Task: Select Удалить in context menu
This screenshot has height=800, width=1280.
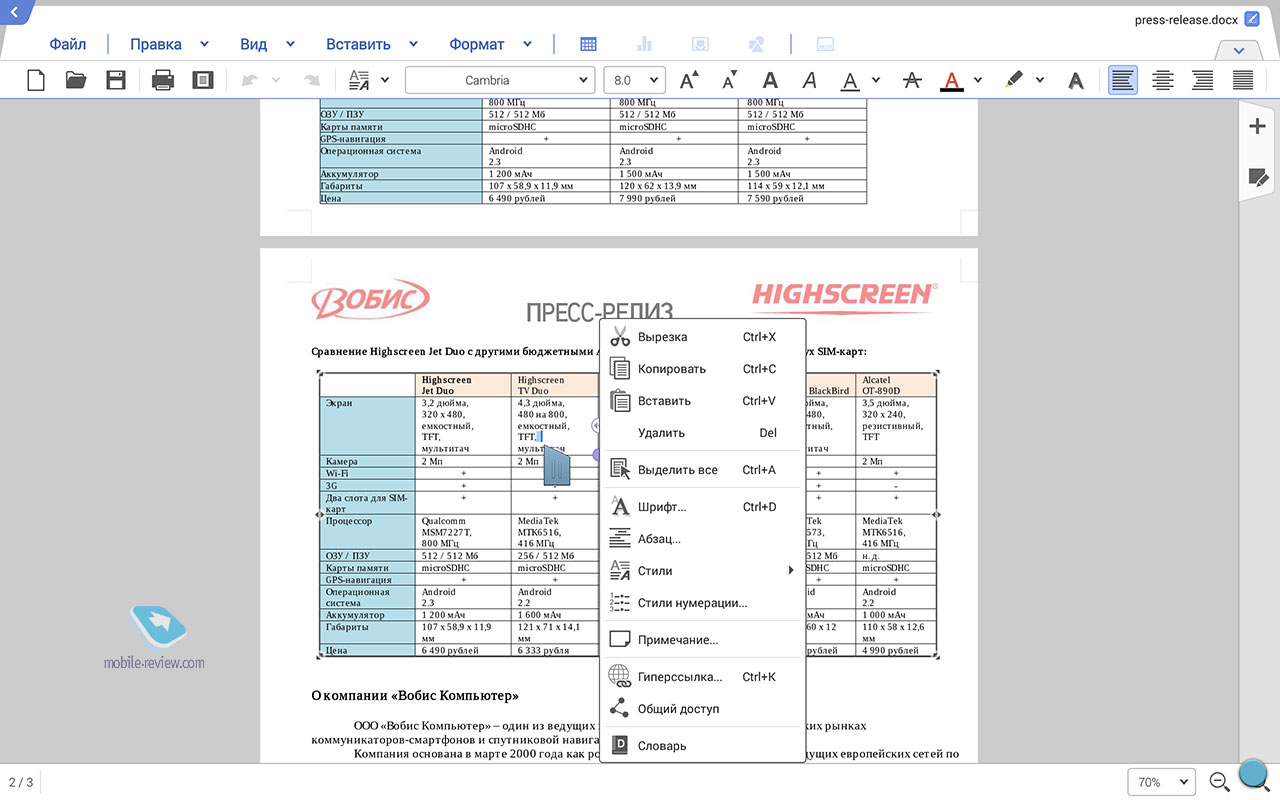Action: pyautogui.click(x=702, y=433)
